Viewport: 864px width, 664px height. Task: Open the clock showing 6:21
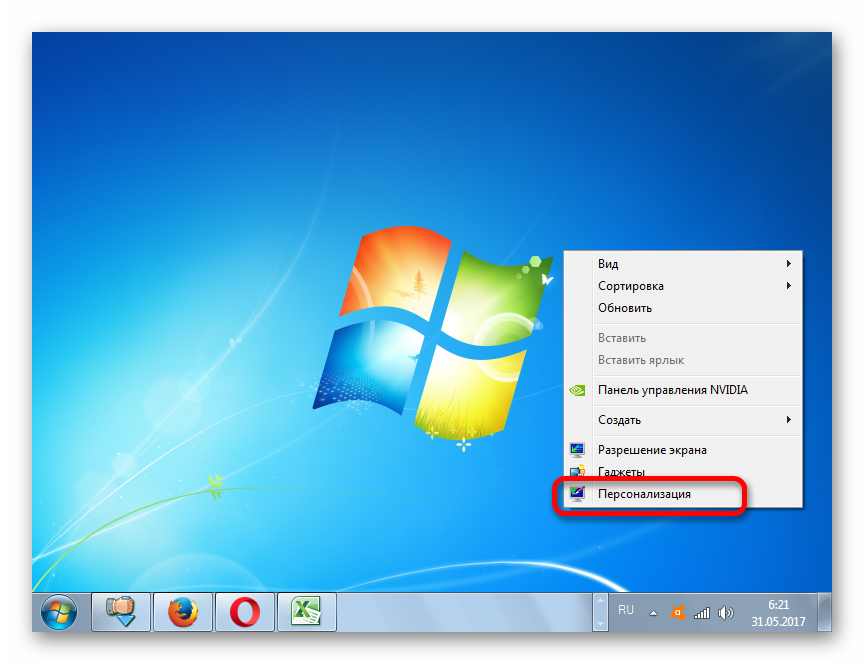777,612
